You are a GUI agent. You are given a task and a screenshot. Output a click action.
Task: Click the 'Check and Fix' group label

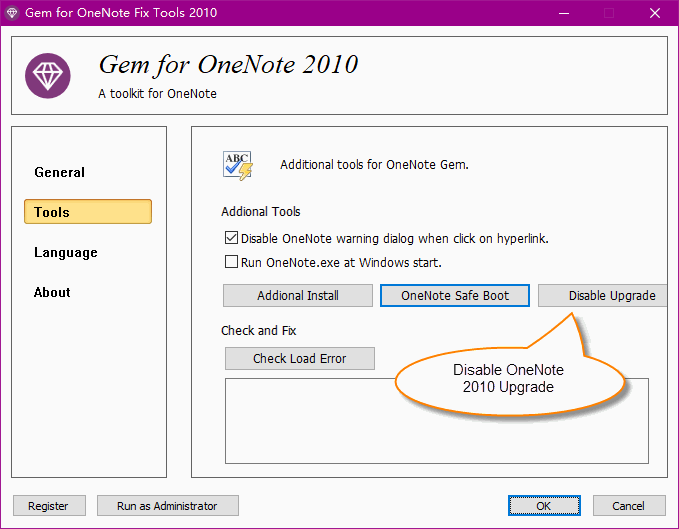click(259, 331)
